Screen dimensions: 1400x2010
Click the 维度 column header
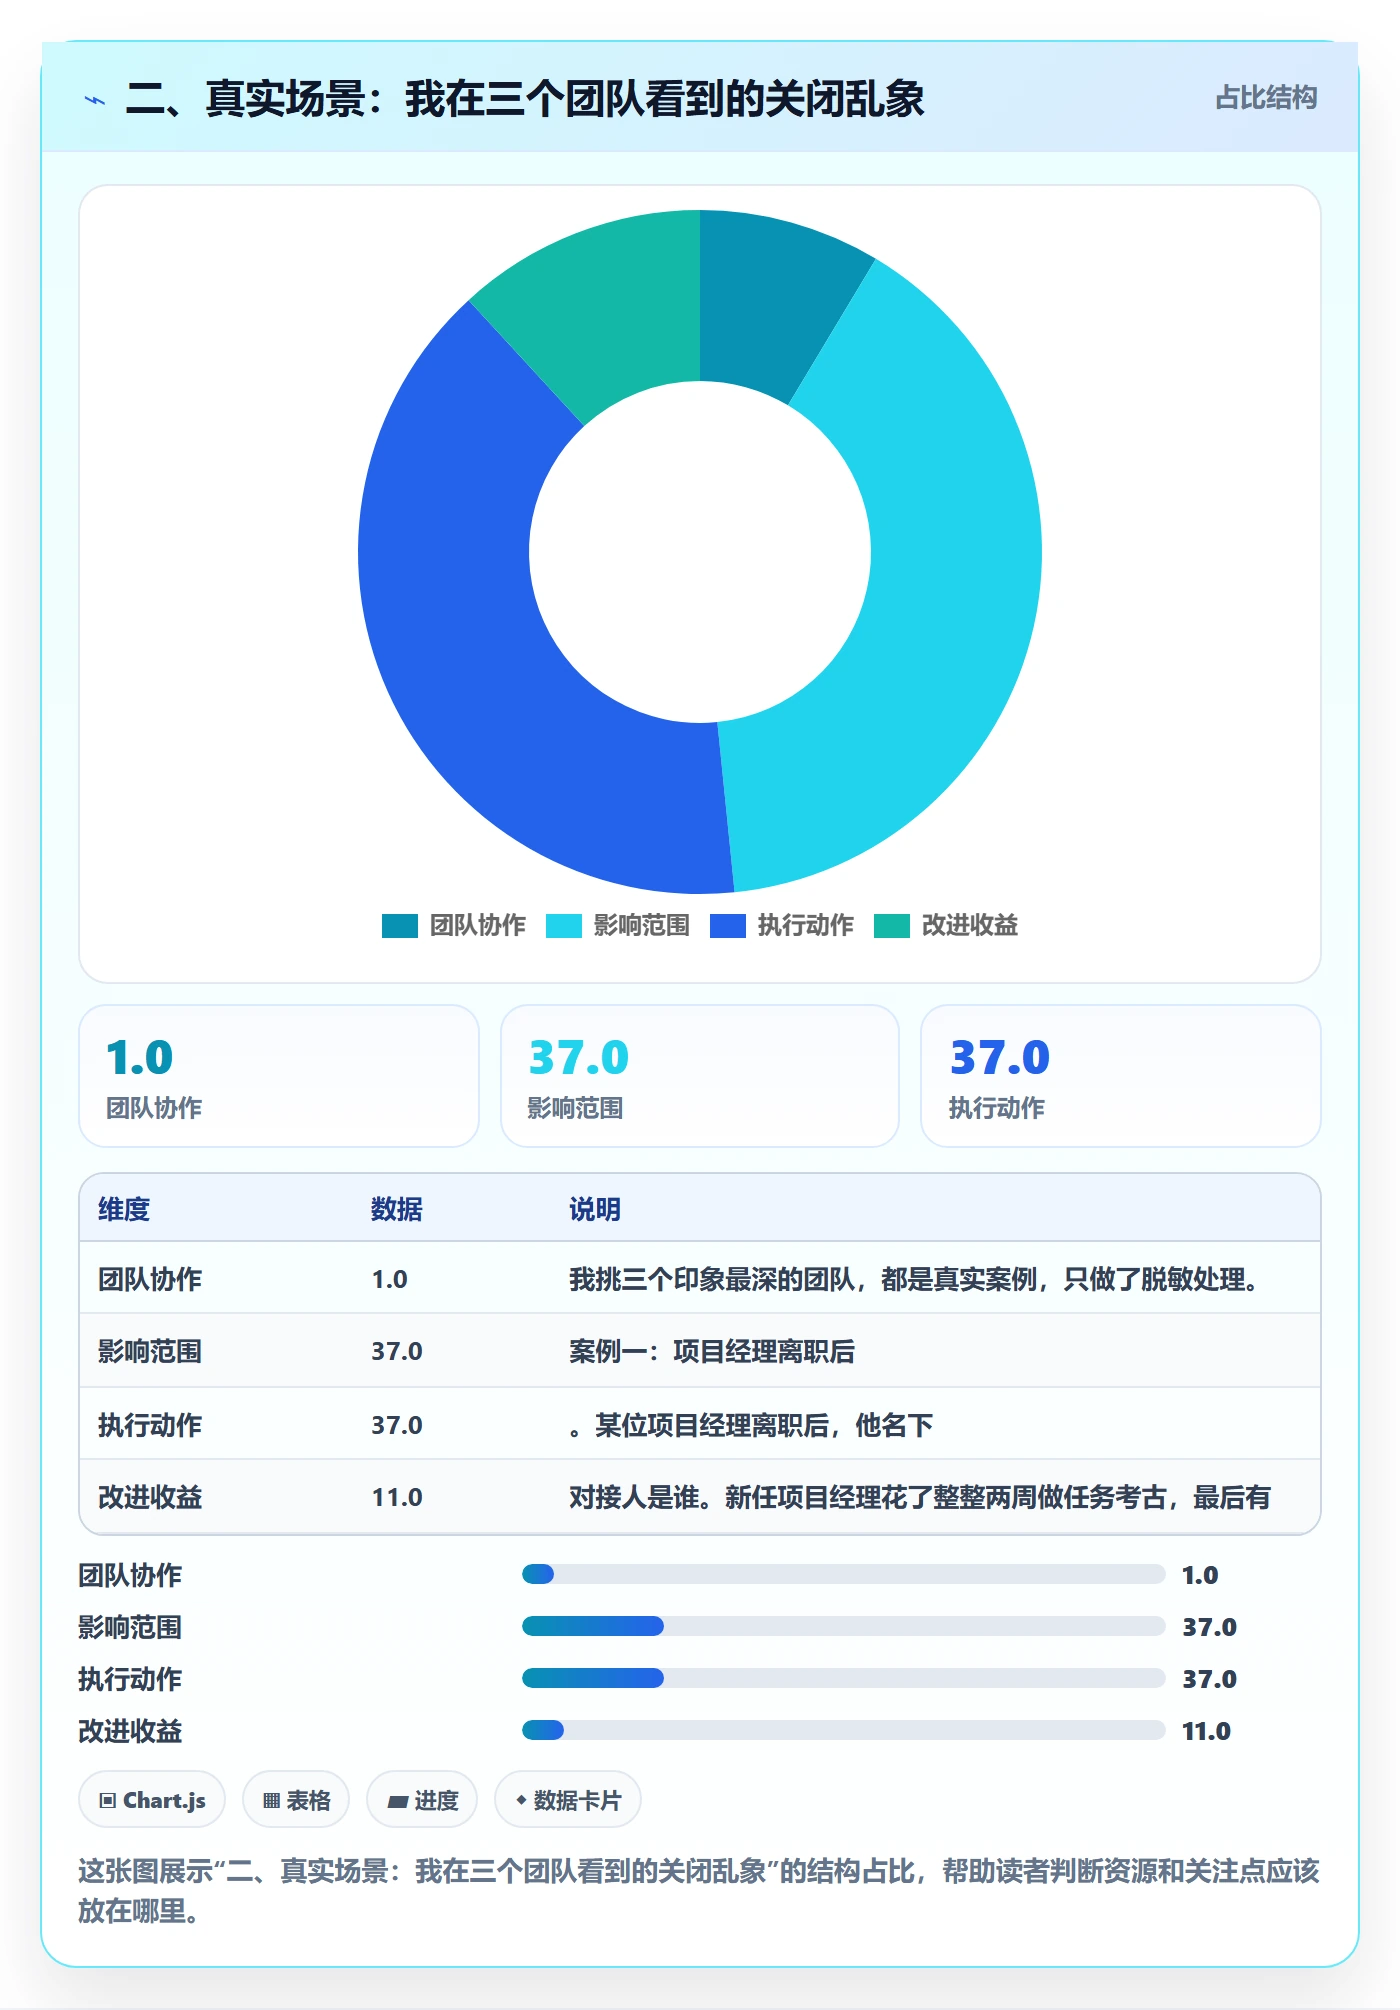pos(124,1209)
